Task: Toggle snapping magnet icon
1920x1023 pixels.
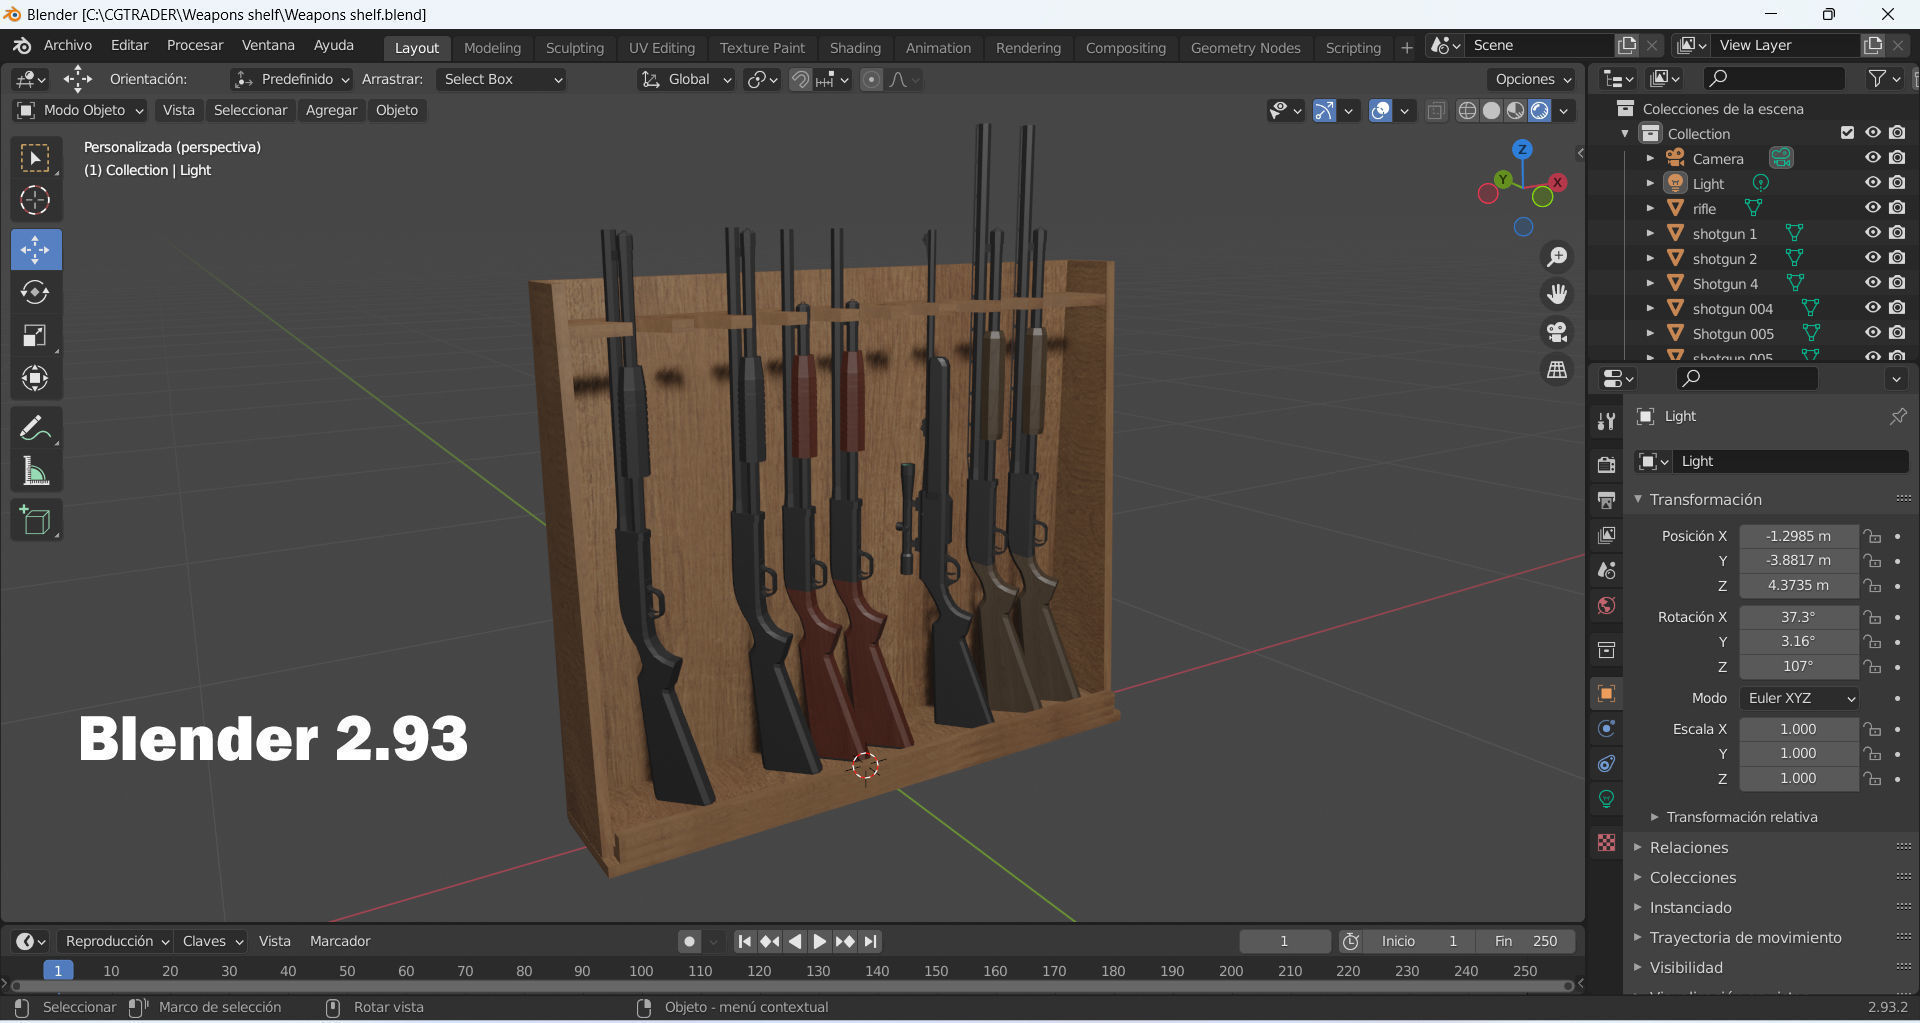Action: [x=800, y=80]
